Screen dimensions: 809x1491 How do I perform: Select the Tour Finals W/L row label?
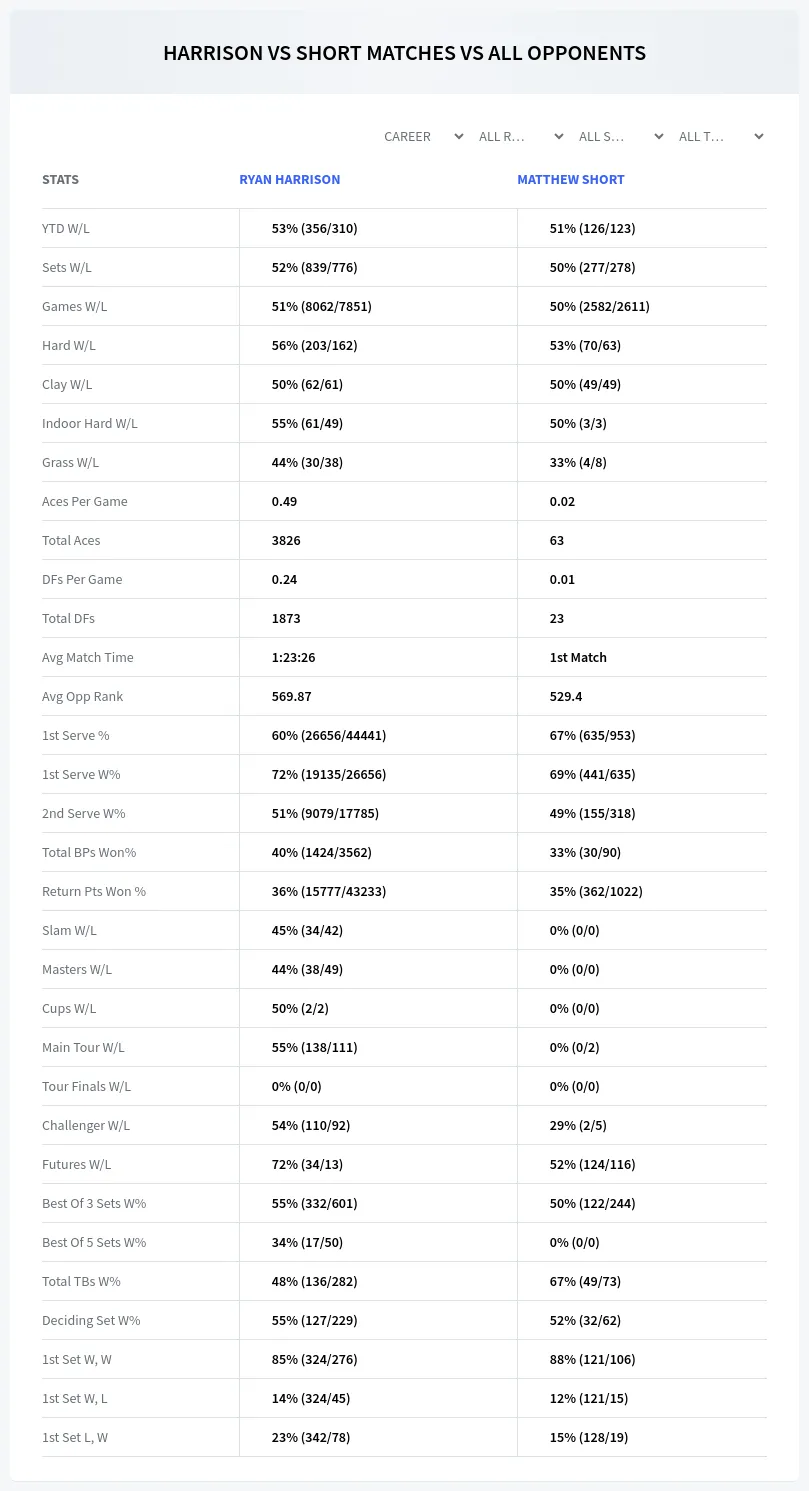point(86,1086)
